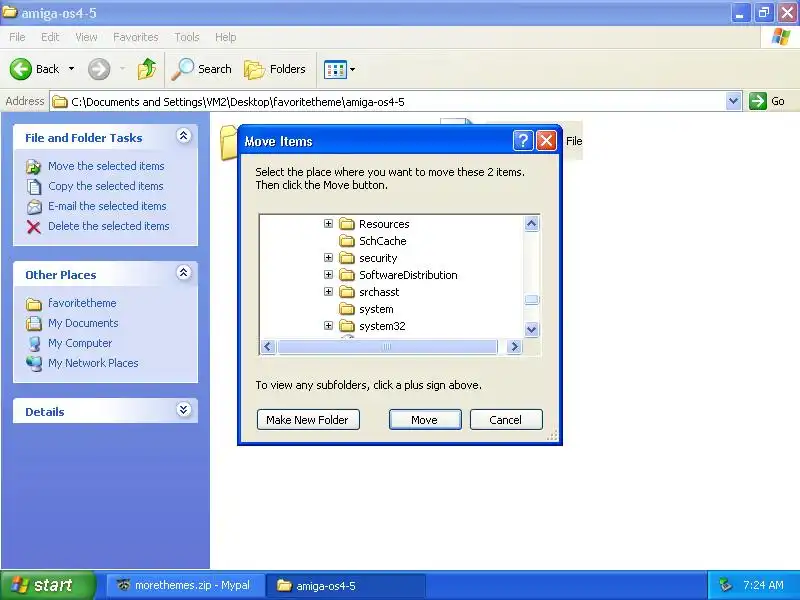
Task: Click the My Computer monitor icon
Action: 34,344
